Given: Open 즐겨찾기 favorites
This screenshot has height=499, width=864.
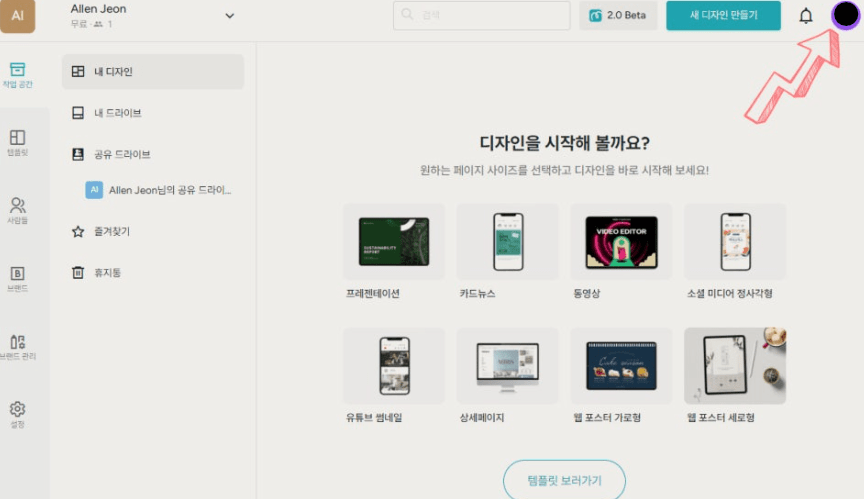Looking at the screenshot, I should [x=153, y=231].
